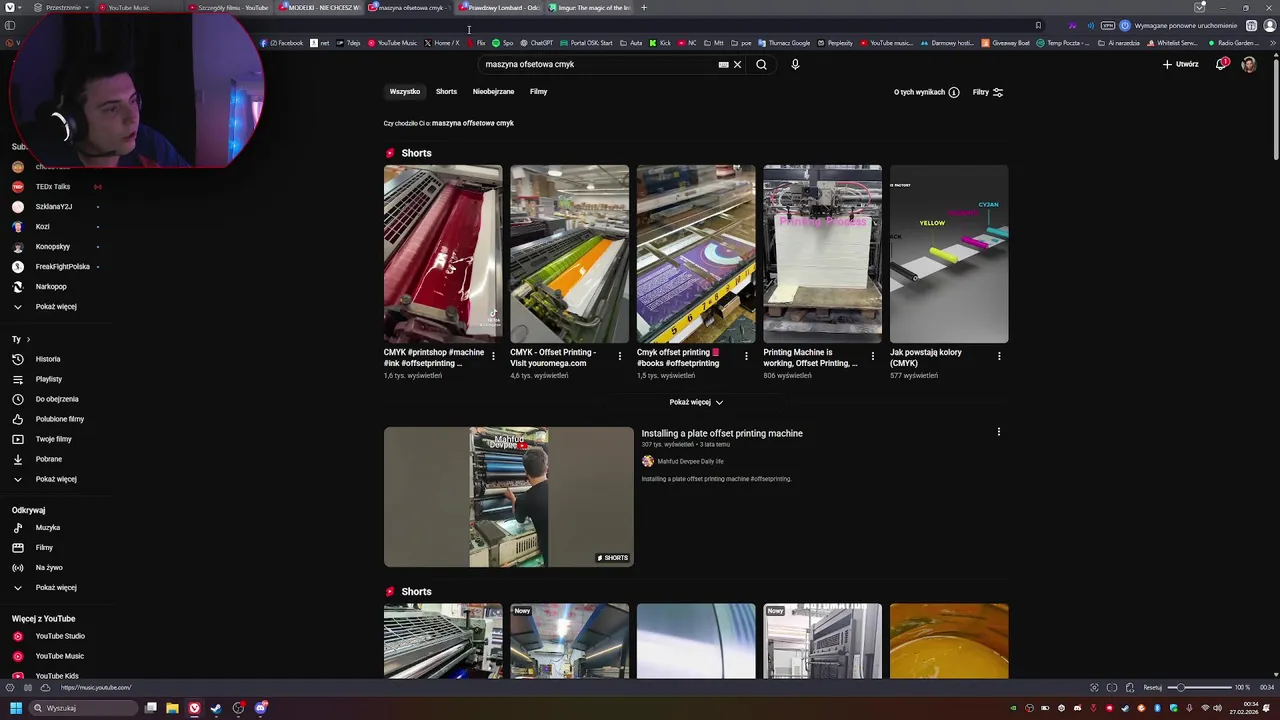The height and width of the screenshot is (720, 1280).
Task: Open options menu for Installing a plate video
Action: coord(998,432)
